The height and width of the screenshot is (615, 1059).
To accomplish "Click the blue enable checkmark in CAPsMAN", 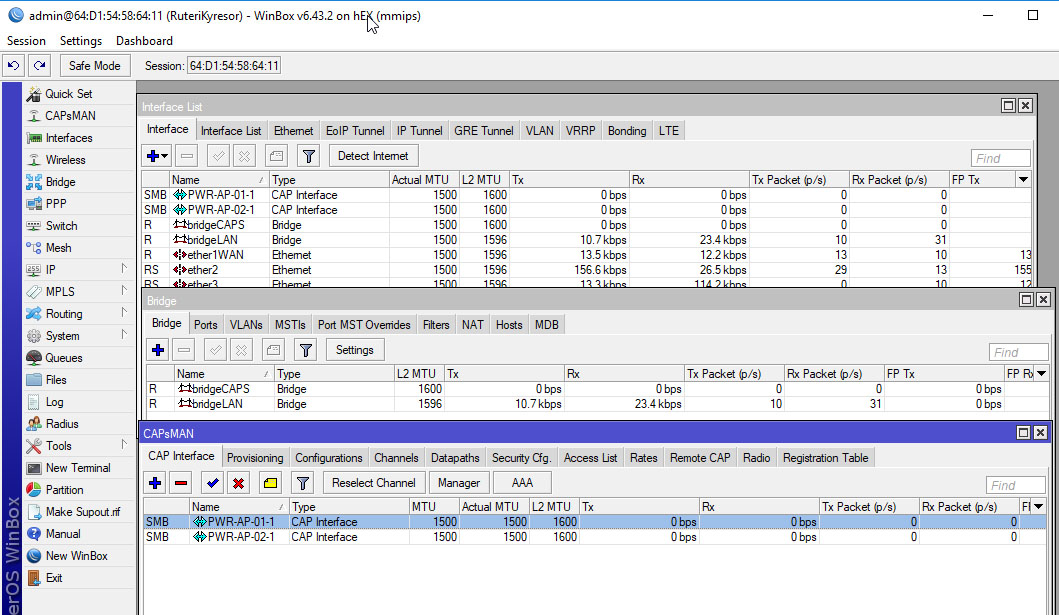I will pyautogui.click(x=211, y=483).
